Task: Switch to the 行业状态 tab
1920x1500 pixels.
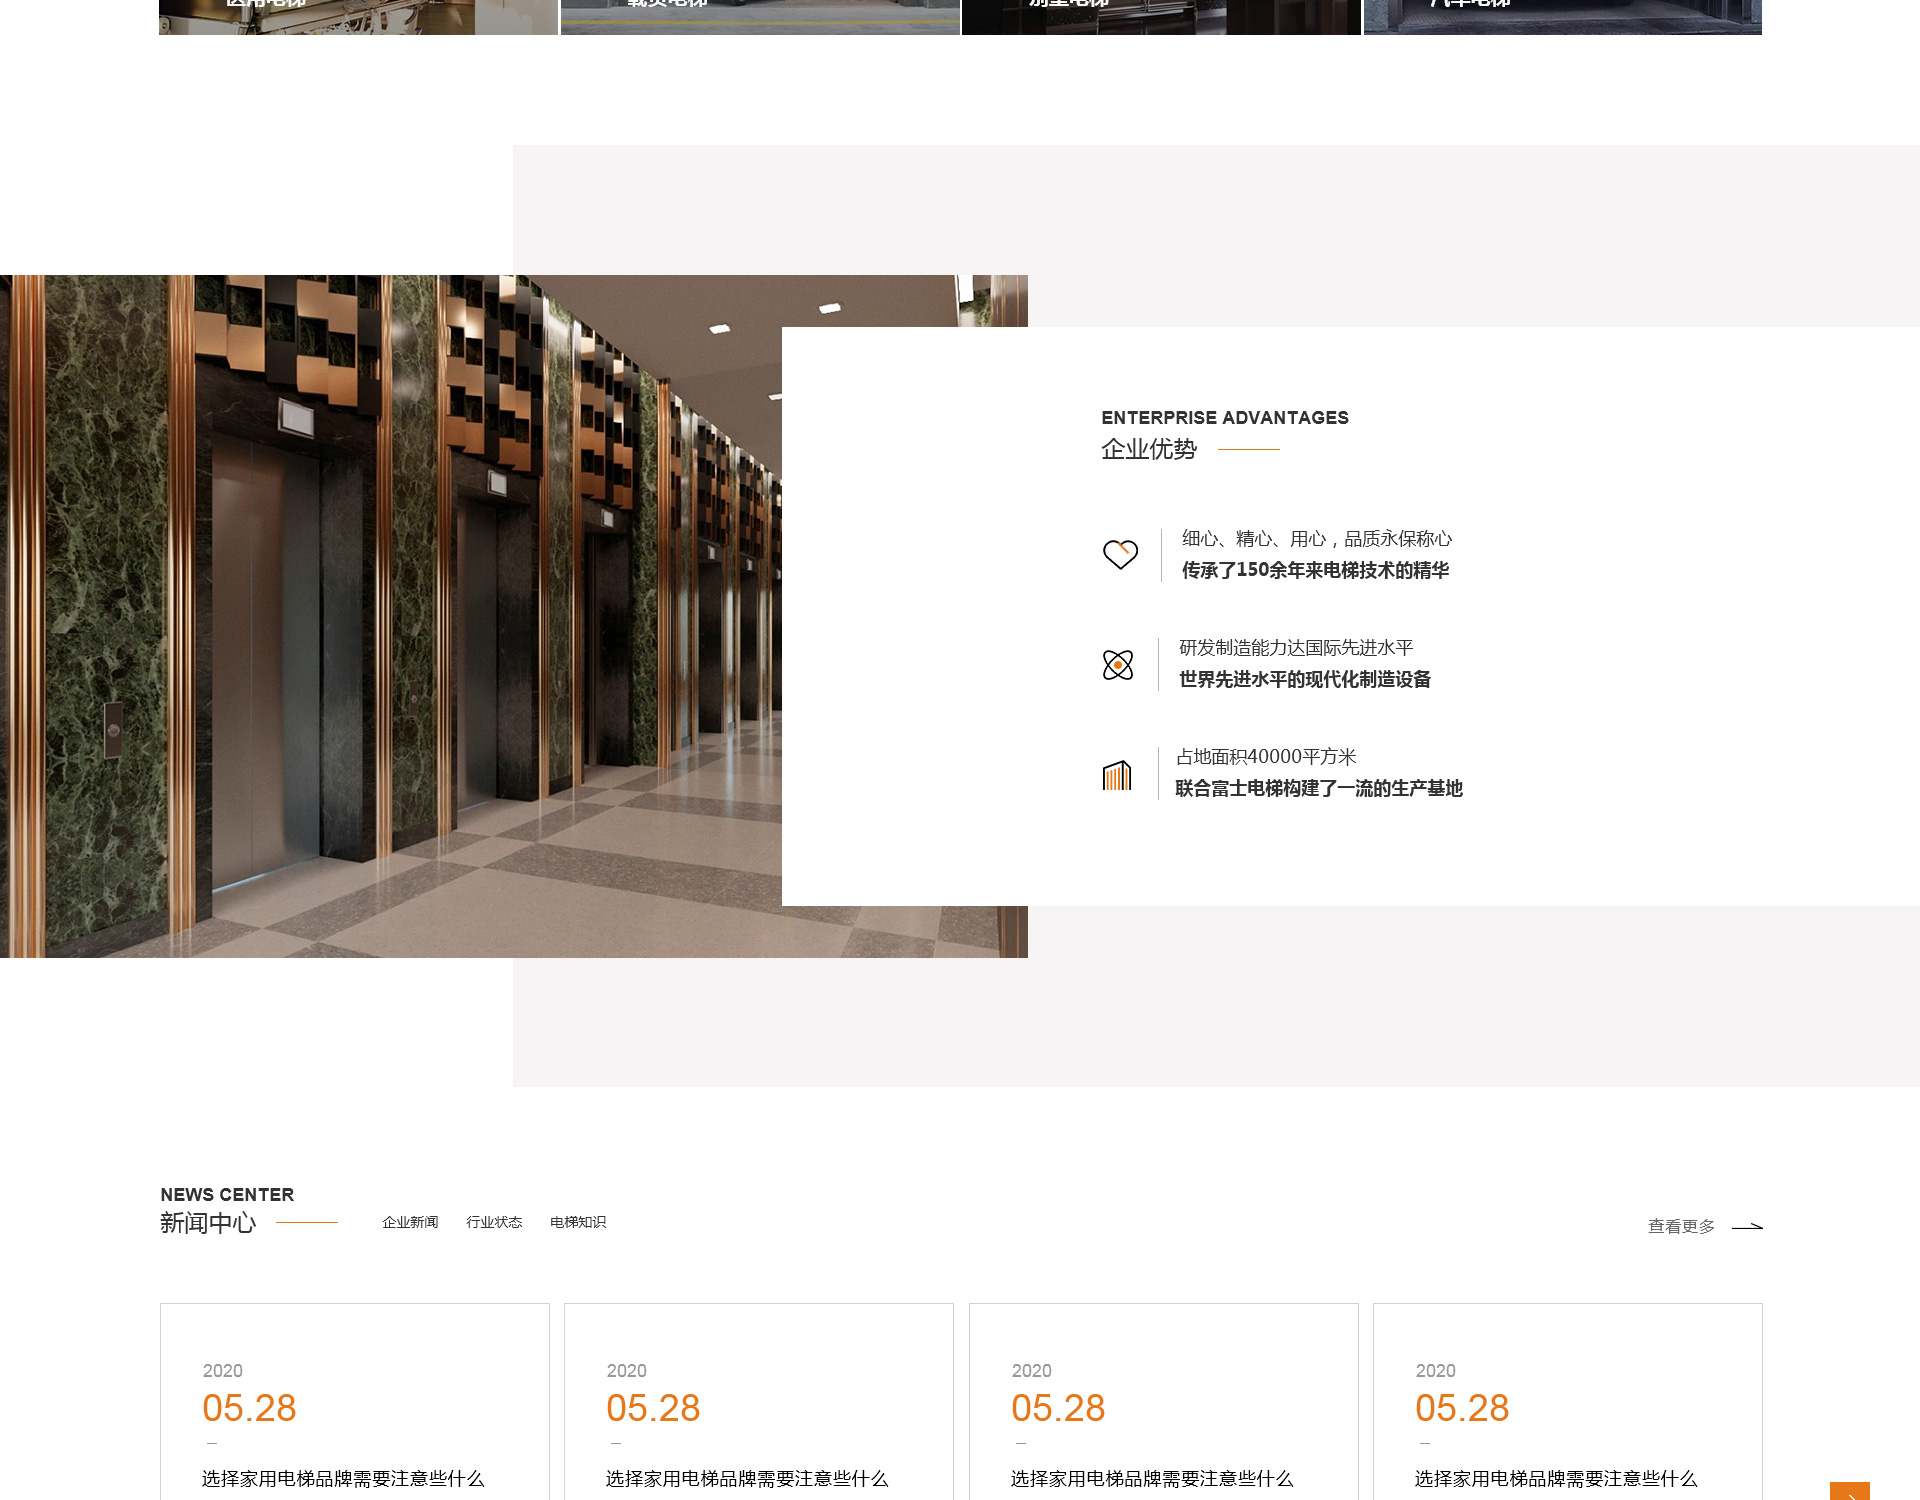Action: tap(494, 1222)
